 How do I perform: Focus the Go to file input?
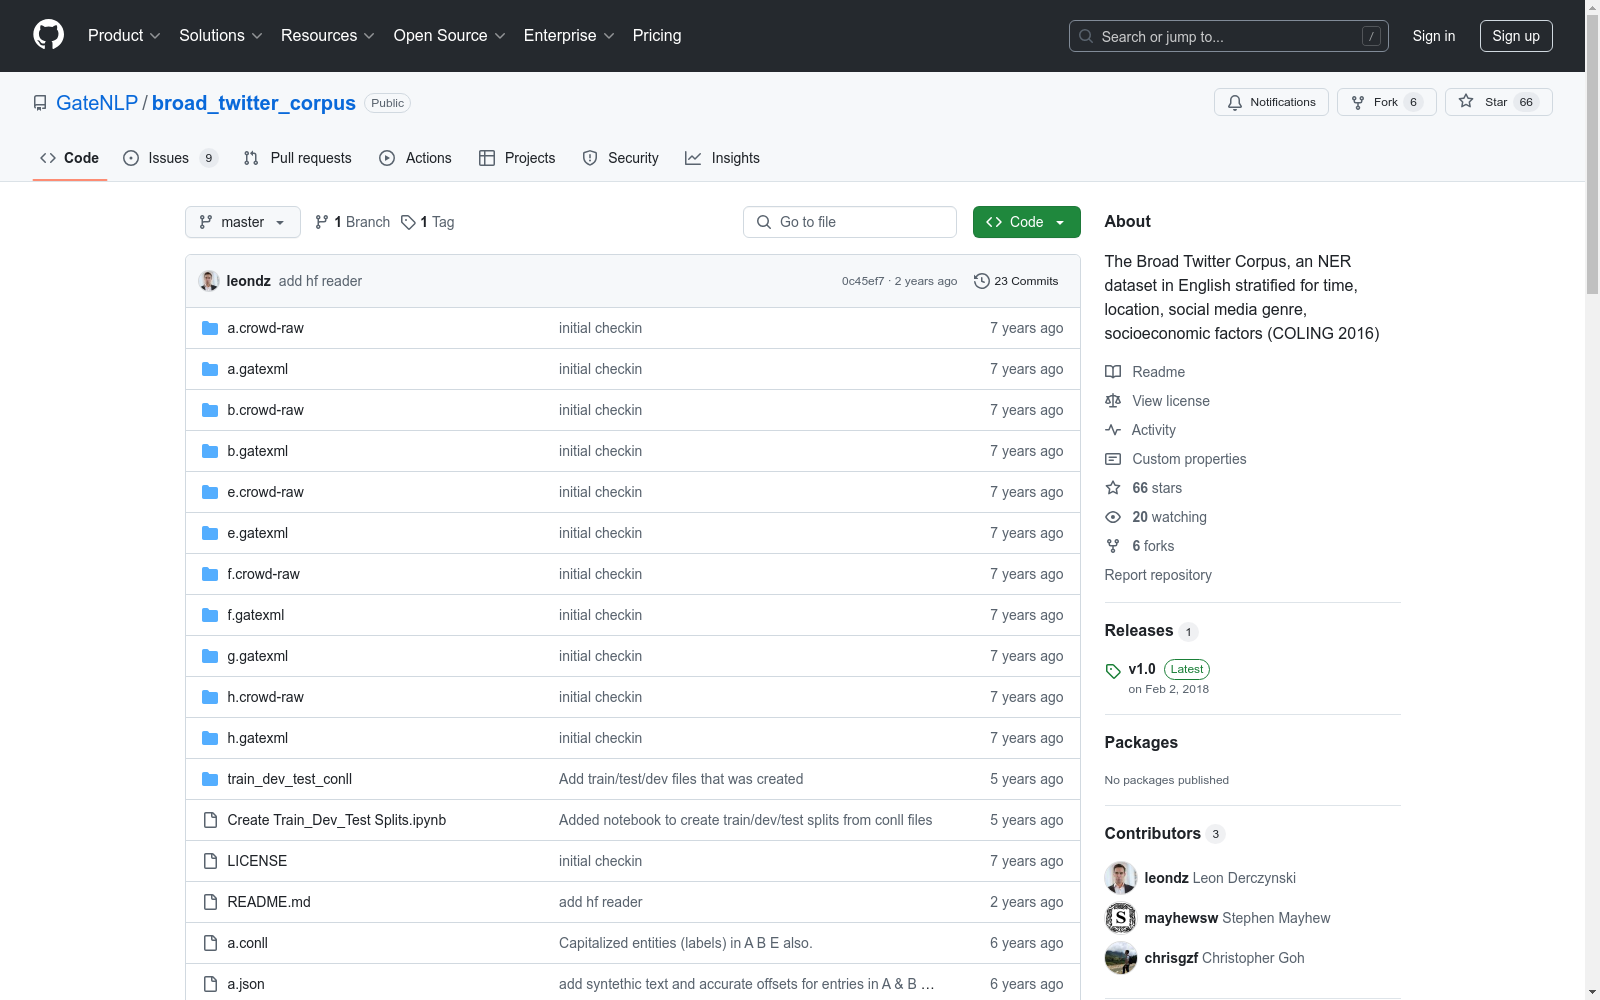point(850,222)
